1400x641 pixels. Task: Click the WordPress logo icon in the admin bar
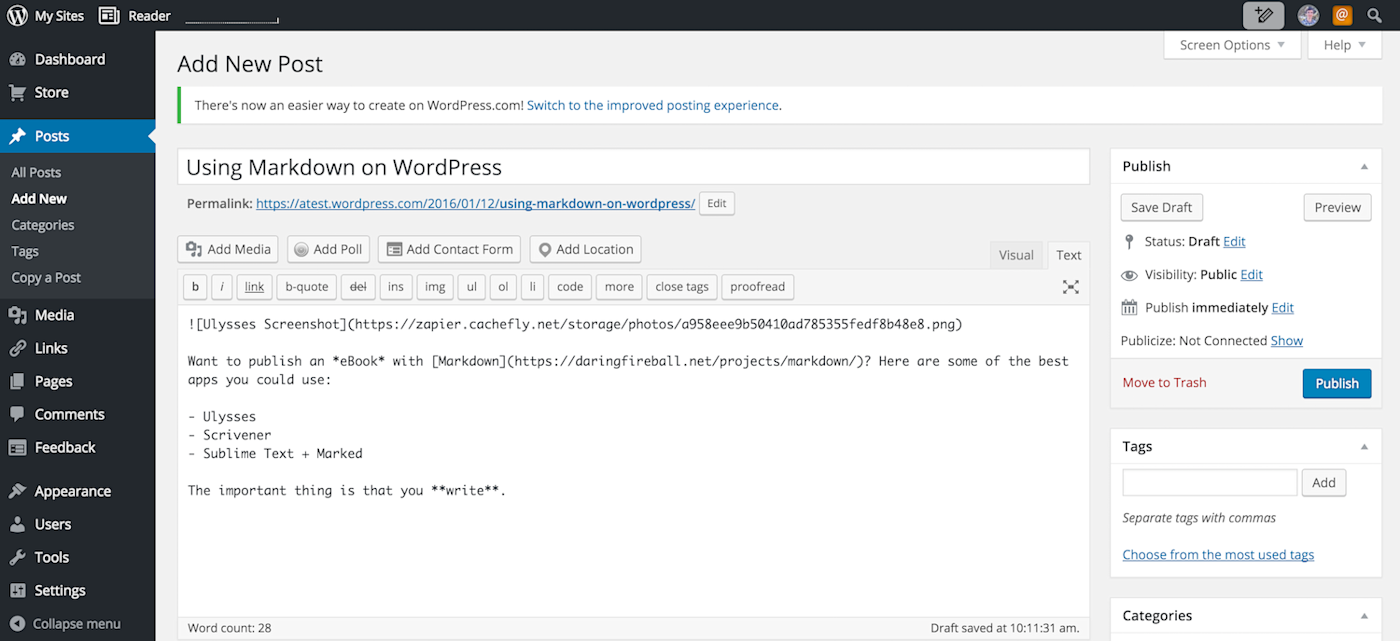coord(17,15)
